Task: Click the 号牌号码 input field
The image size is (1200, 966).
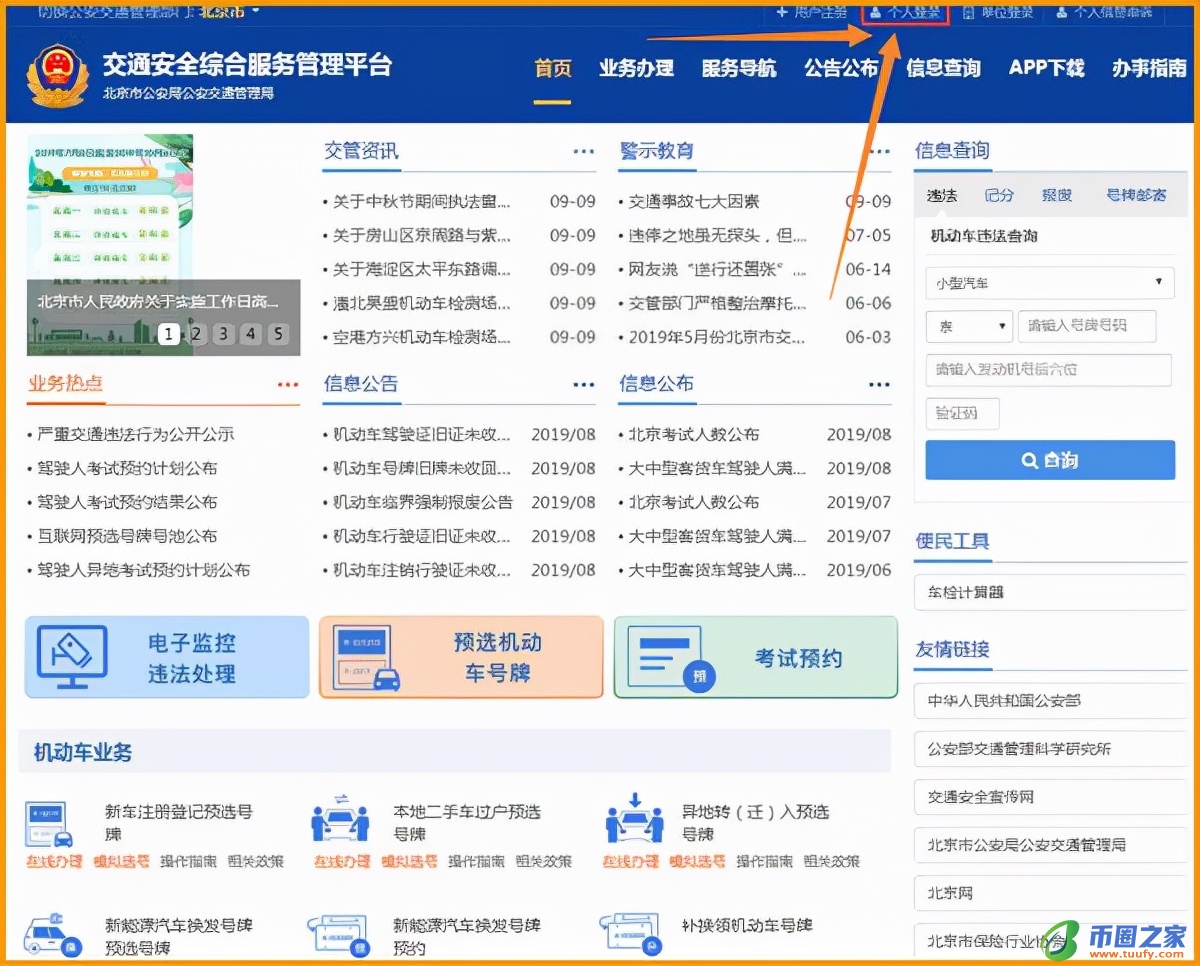Action: click(x=1087, y=326)
